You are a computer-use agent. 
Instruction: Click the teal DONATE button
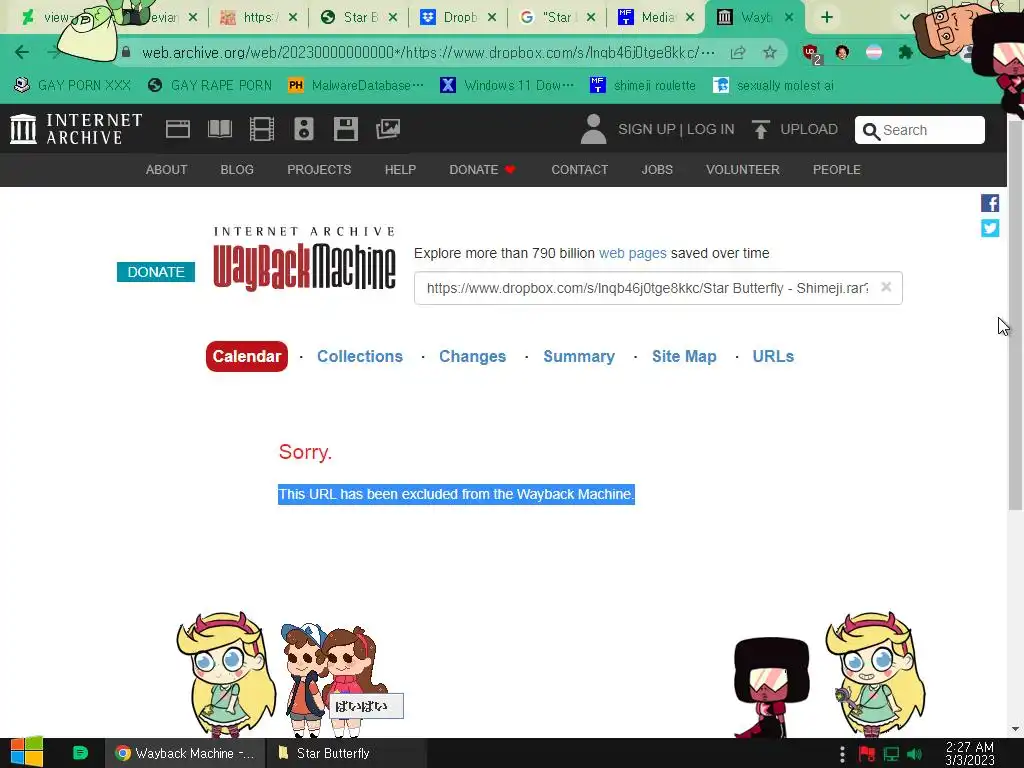click(x=156, y=272)
